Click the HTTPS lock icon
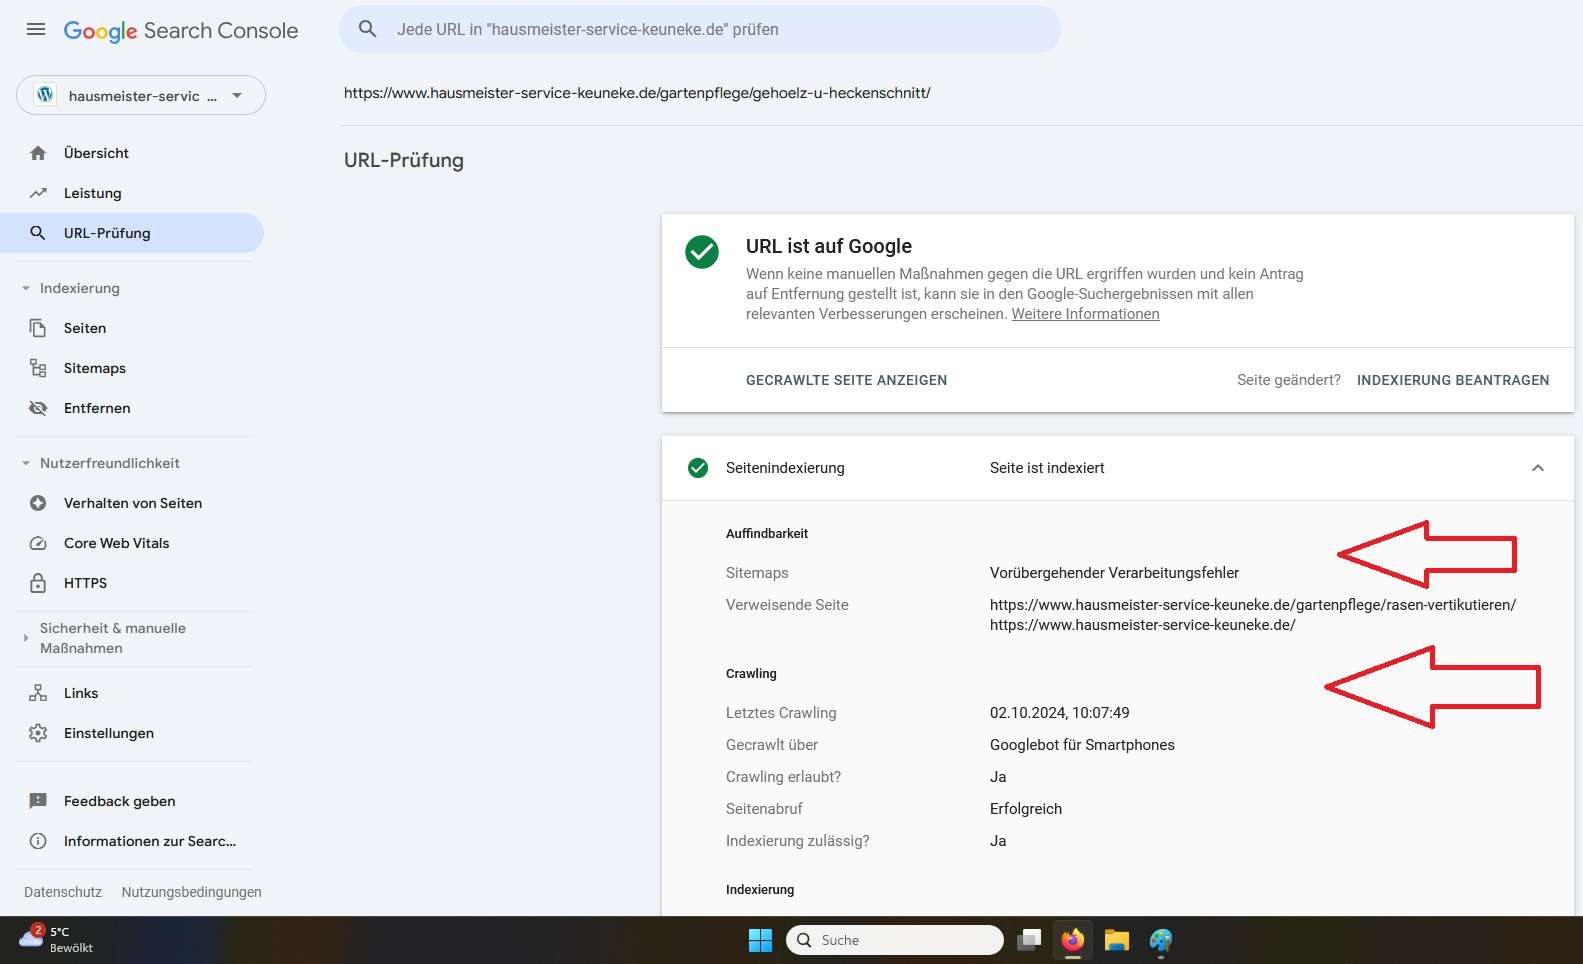1583x964 pixels. (x=38, y=583)
